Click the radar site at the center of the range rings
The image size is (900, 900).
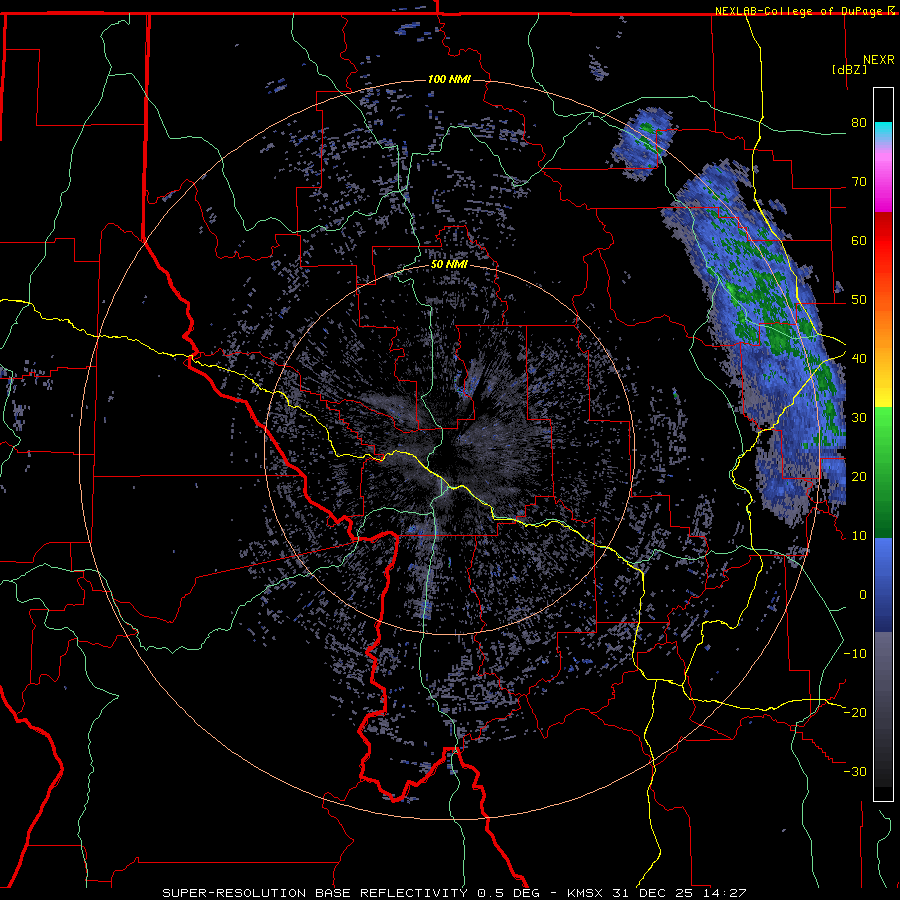point(449,449)
